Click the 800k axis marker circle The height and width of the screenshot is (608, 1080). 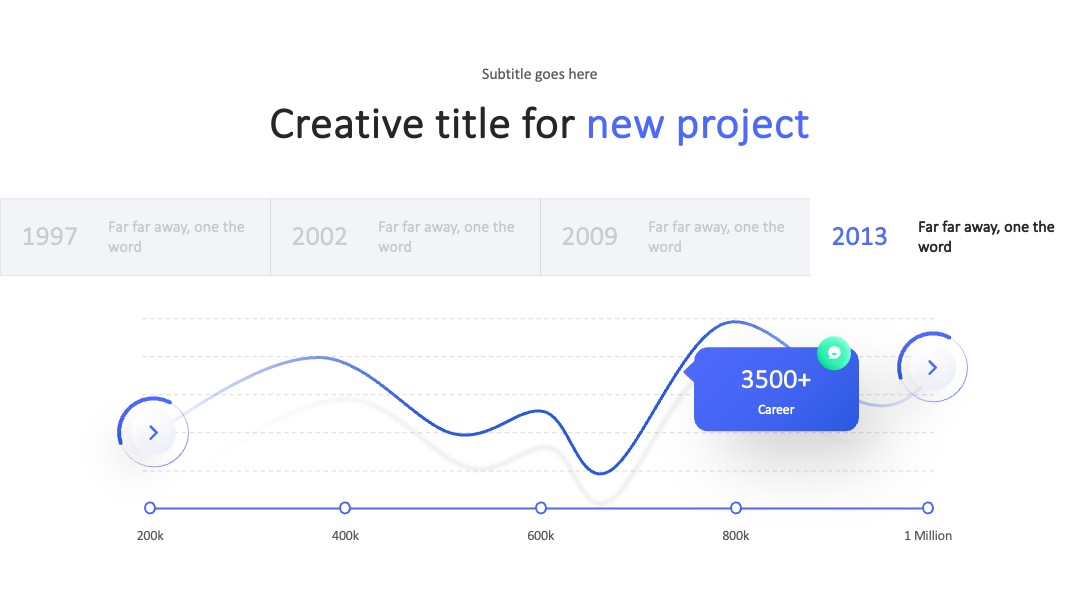pos(736,508)
